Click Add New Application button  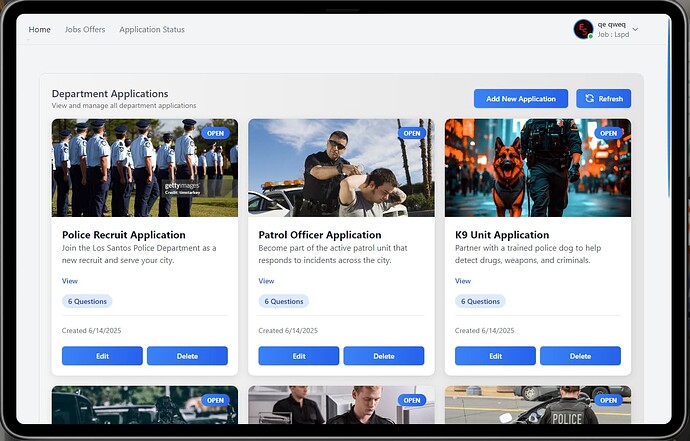click(521, 99)
